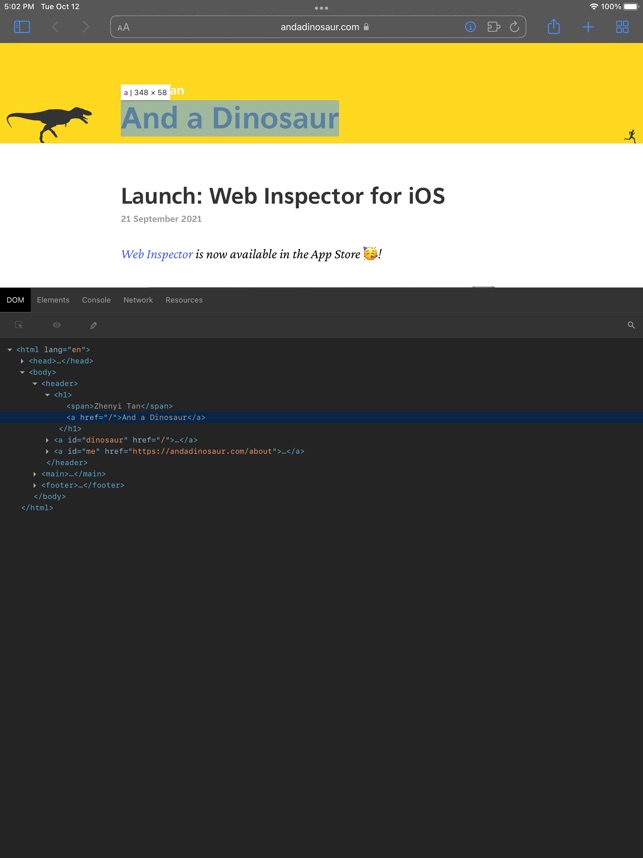Open the Network tab
Image resolution: width=643 pixels, height=858 pixels.
pos(138,300)
